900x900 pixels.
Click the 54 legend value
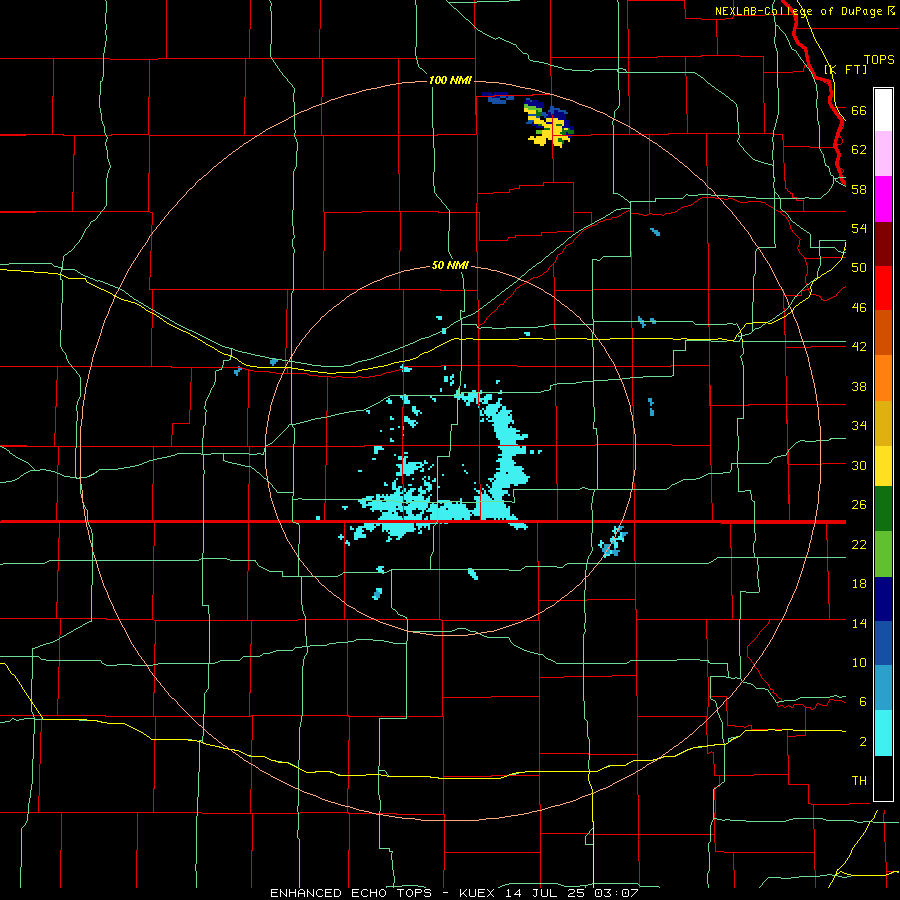(x=859, y=228)
